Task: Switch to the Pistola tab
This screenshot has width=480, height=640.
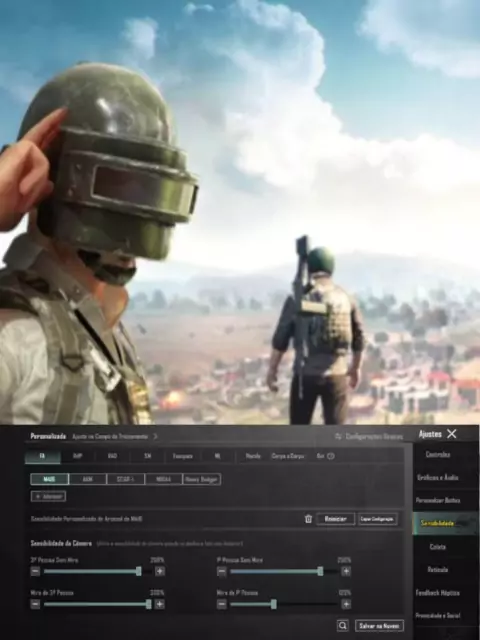Action: point(253,456)
